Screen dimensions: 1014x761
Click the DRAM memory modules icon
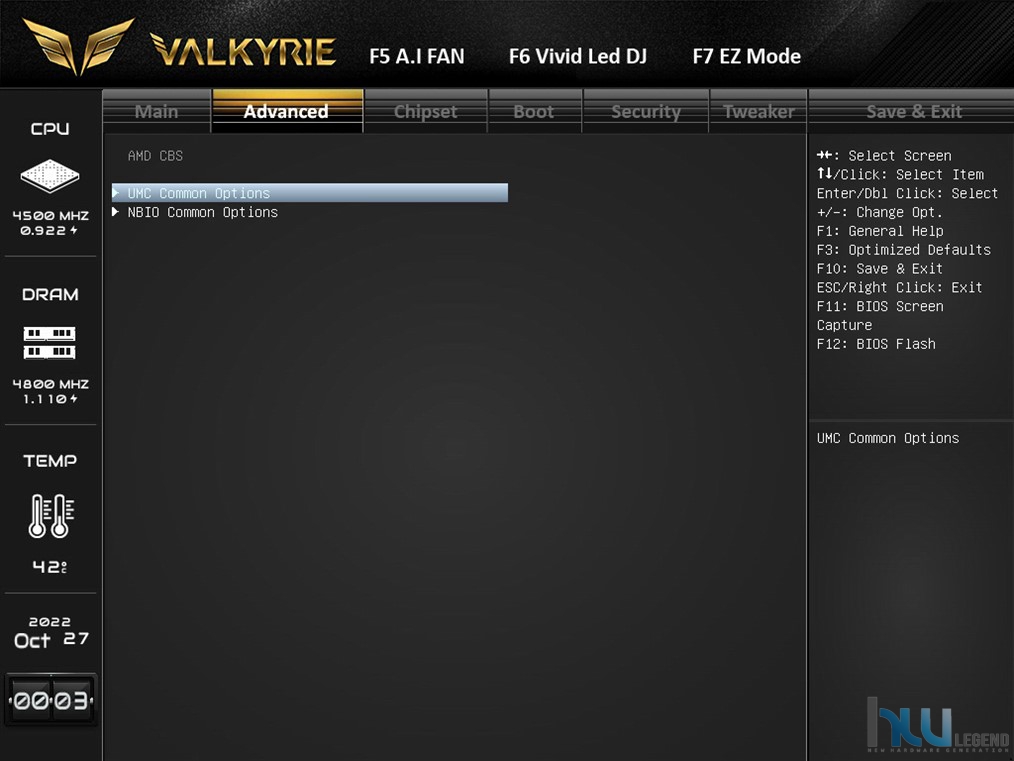point(50,343)
